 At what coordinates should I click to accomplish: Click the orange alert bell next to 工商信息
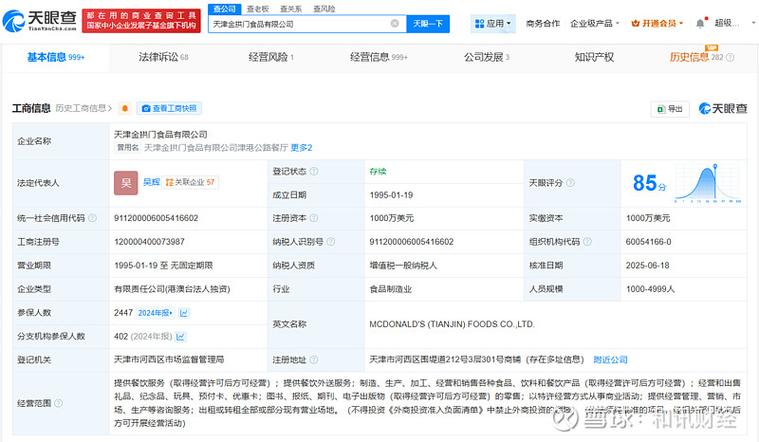tap(125, 108)
